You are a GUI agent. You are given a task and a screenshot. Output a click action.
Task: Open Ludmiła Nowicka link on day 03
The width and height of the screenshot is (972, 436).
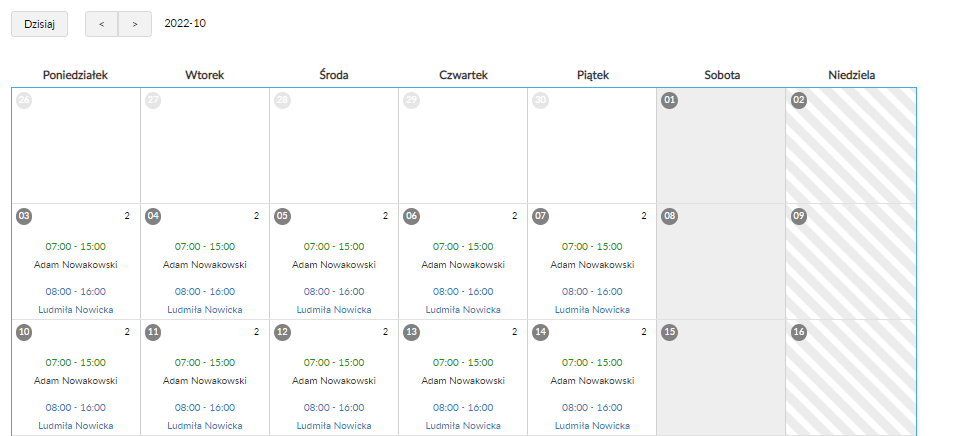[x=76, y=310]
